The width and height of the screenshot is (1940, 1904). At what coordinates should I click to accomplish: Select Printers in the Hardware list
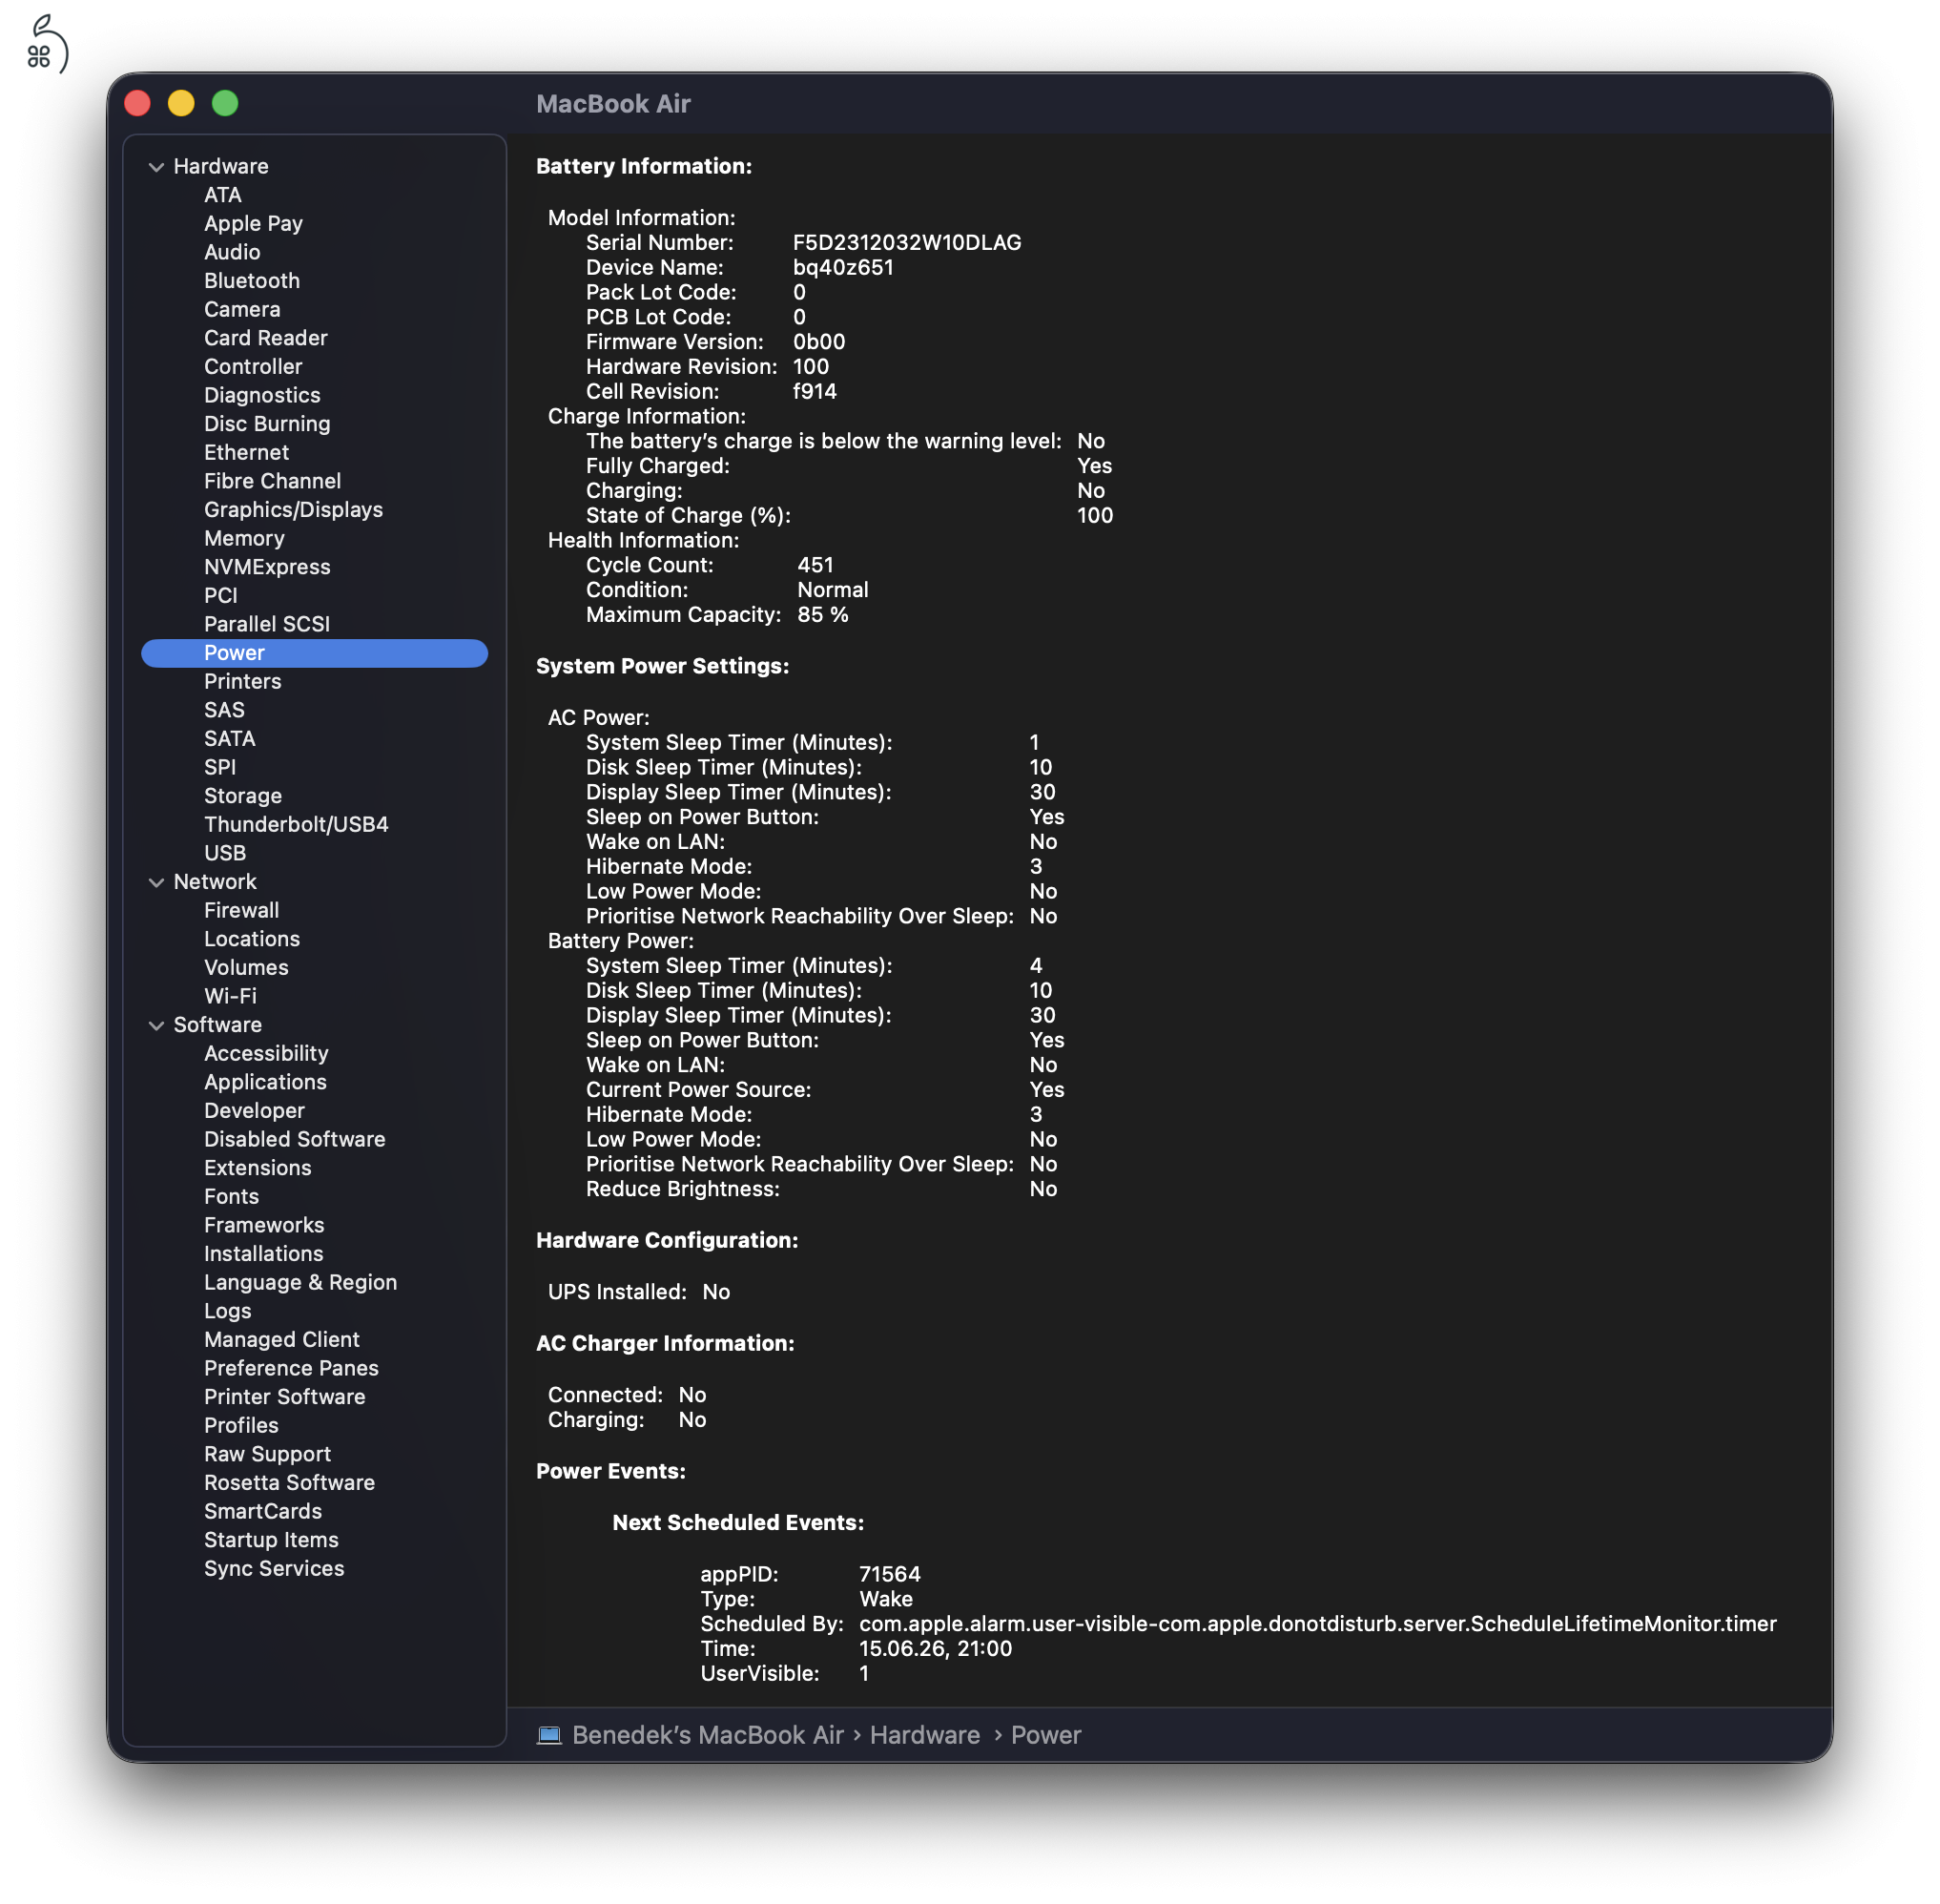coord(243,682)
